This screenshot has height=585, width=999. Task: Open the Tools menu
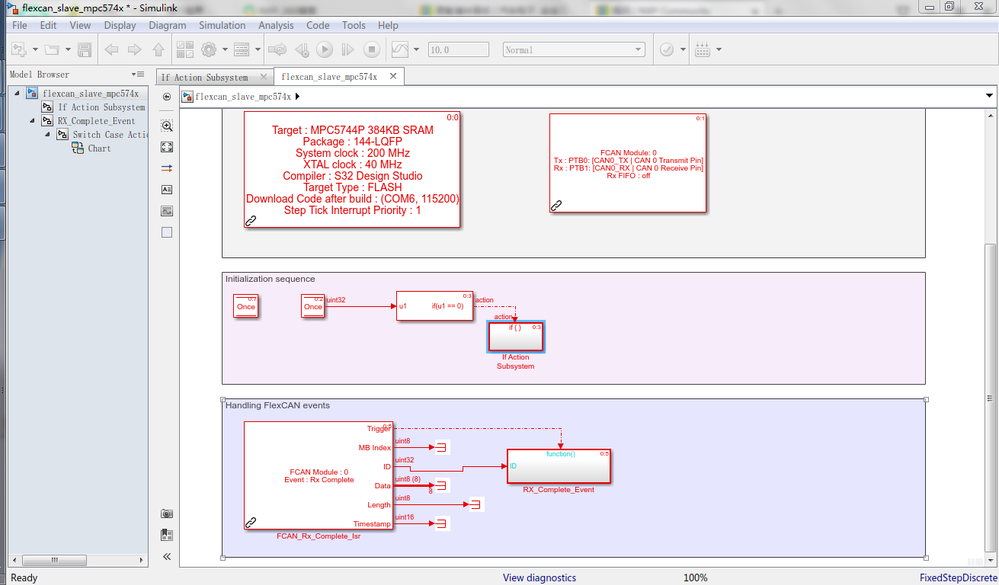click(x=354, y=25)
